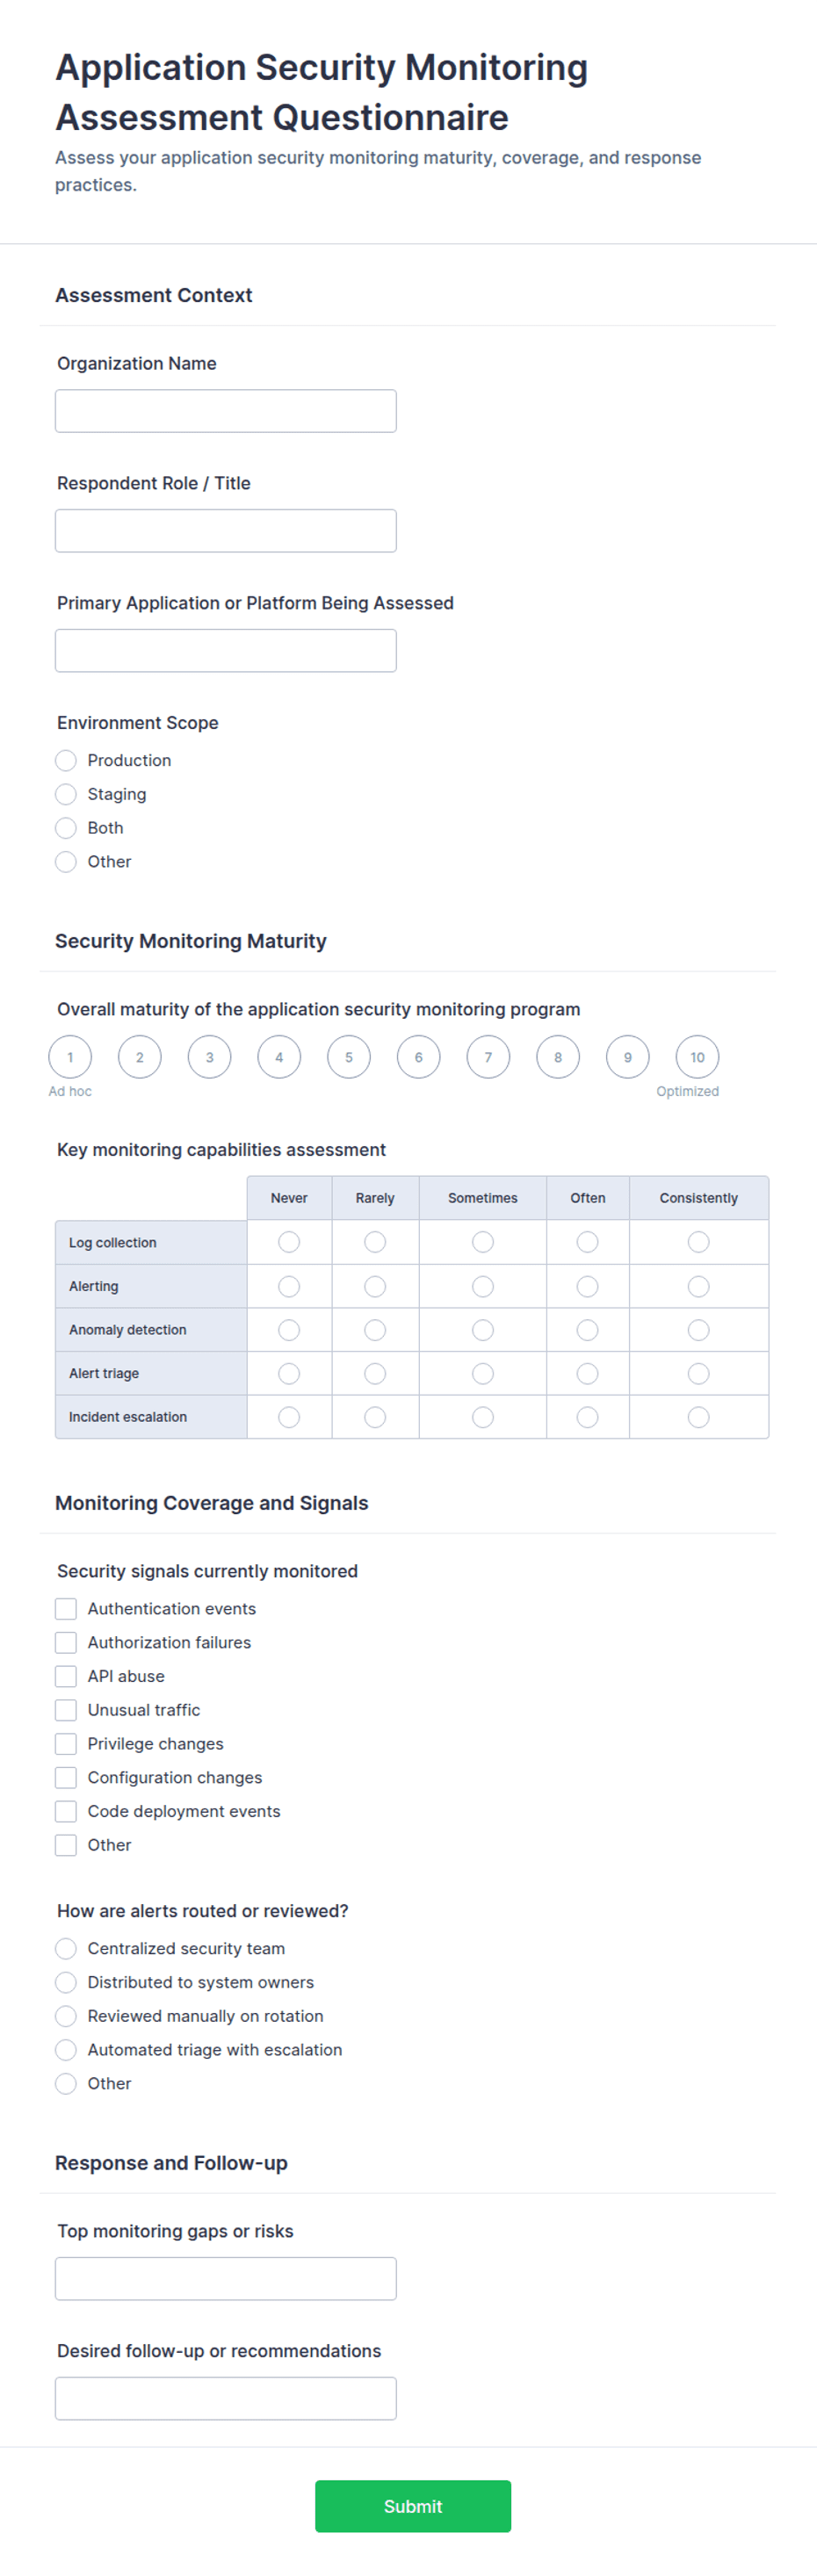Click the Respondent Role / Title field
The height and width of the screenshot is (2576, 817).
pos(225,531)
